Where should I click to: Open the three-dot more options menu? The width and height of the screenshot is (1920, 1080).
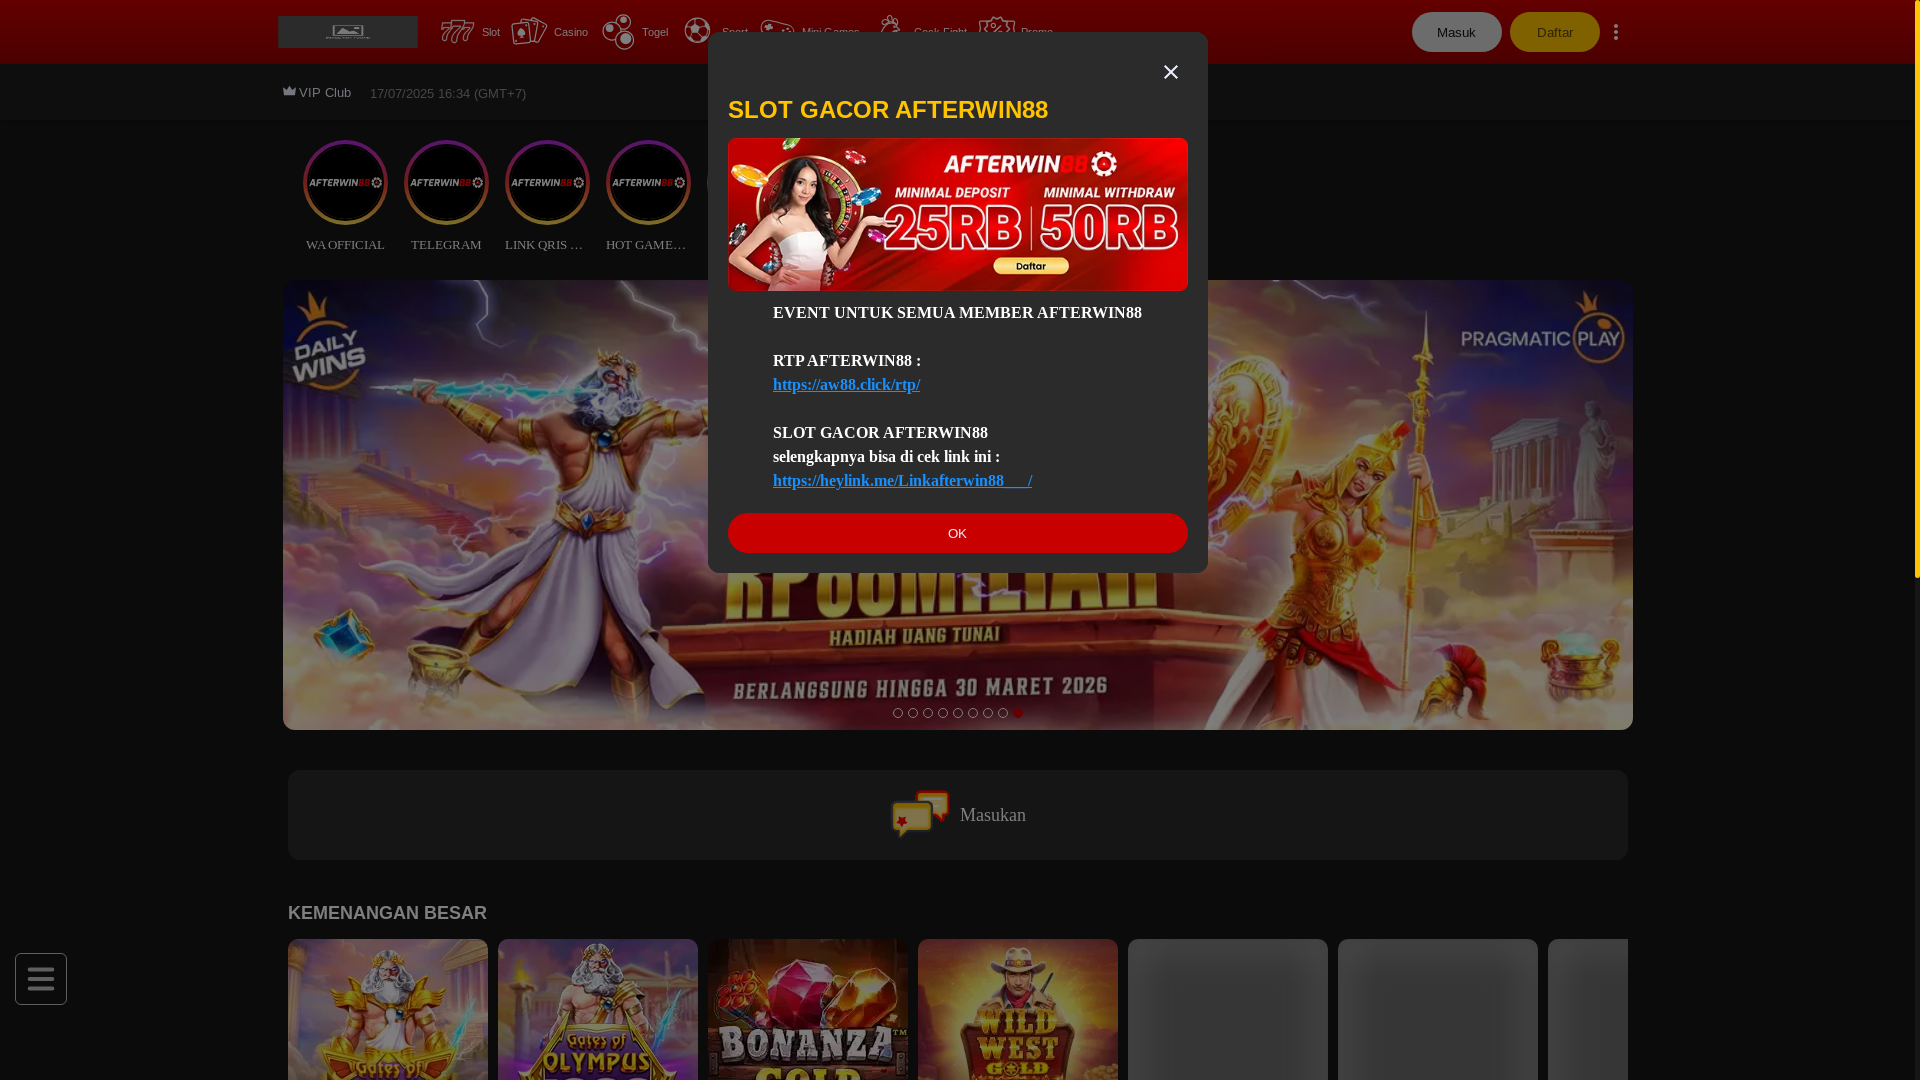point(1616,32)
